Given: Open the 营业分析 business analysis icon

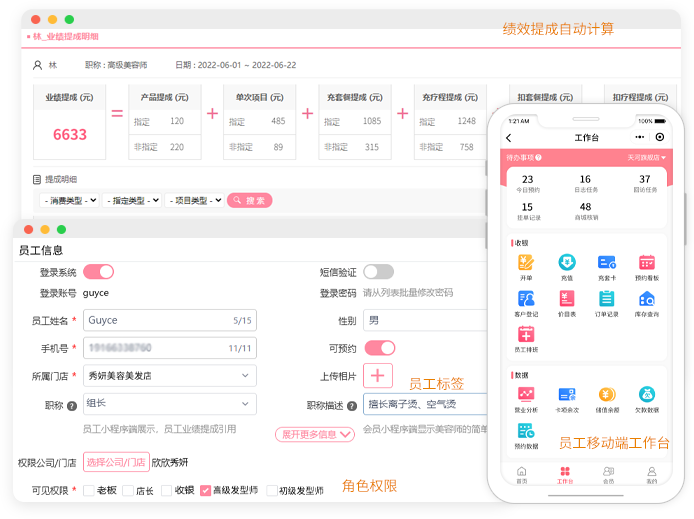Looking at the screenshot, I should click(526, 394).
